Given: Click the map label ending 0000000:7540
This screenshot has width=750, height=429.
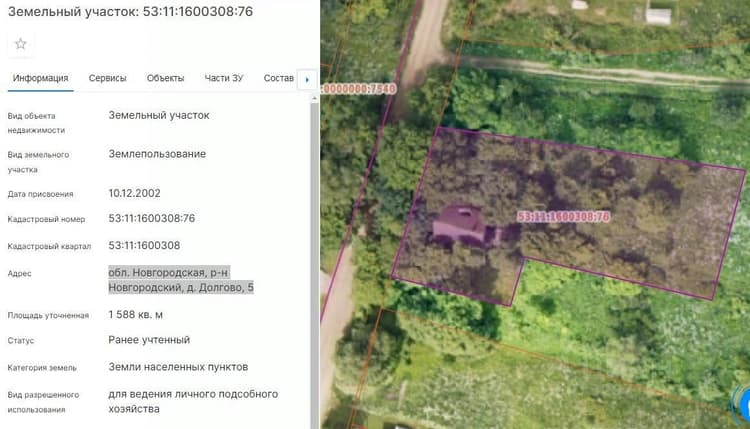Looking at the screenshot, I should click(x=359, y=89).
